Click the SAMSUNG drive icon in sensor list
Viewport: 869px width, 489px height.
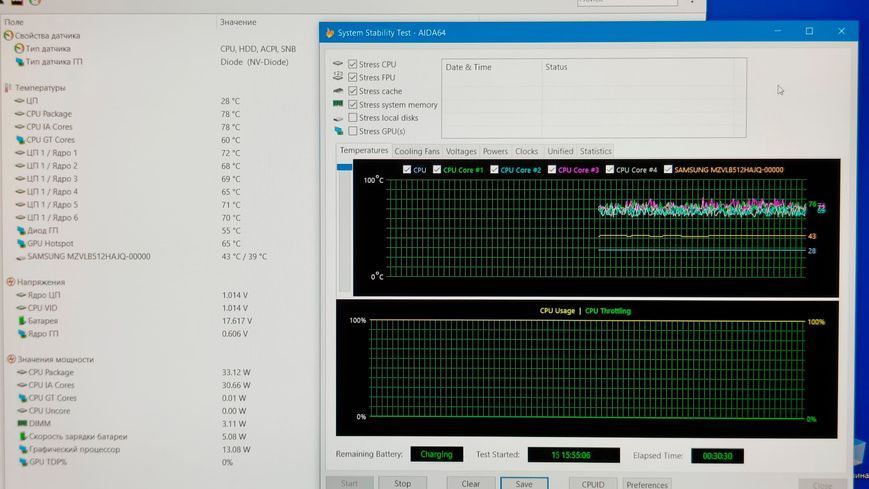point(21,257)
